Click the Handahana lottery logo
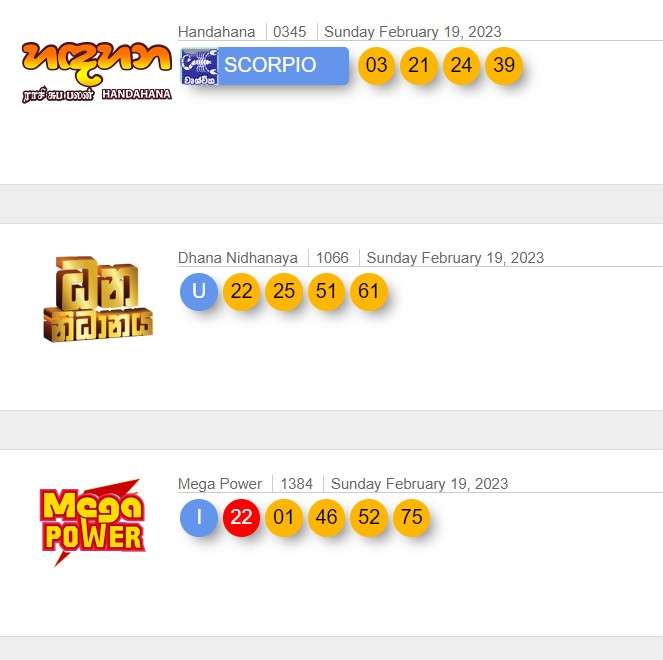 [97, 72]
